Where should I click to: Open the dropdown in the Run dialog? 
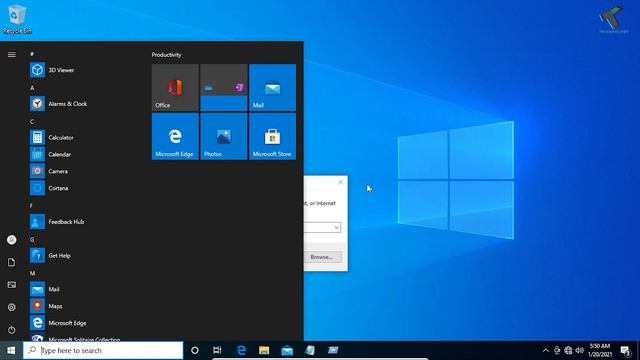tap(336, 227)
